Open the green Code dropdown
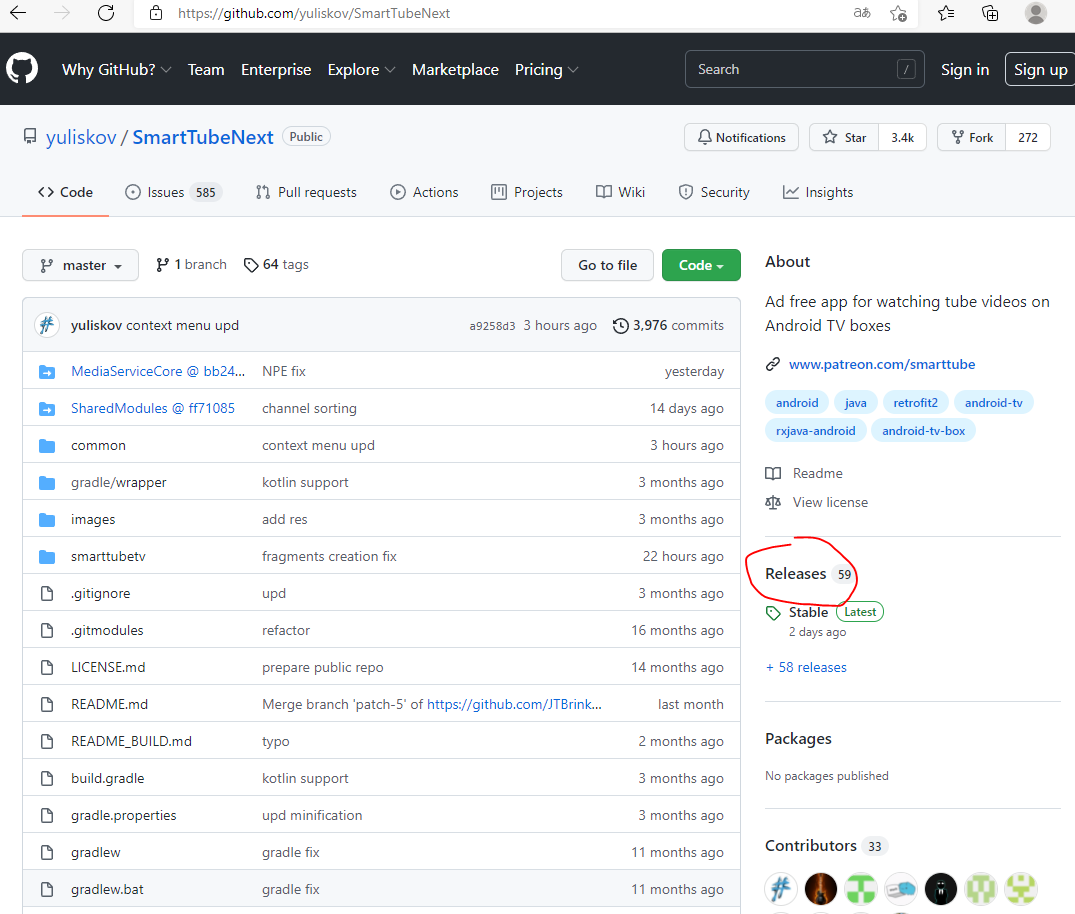Screen dimensions: 1075x914 pyautogui.click(x=701, y=265)
